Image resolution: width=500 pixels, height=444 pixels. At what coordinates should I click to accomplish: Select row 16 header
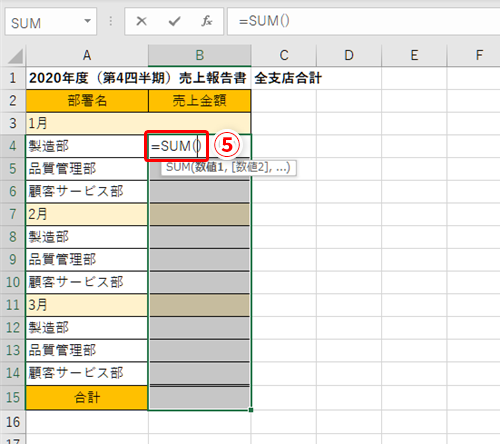(x=13, y=422)
